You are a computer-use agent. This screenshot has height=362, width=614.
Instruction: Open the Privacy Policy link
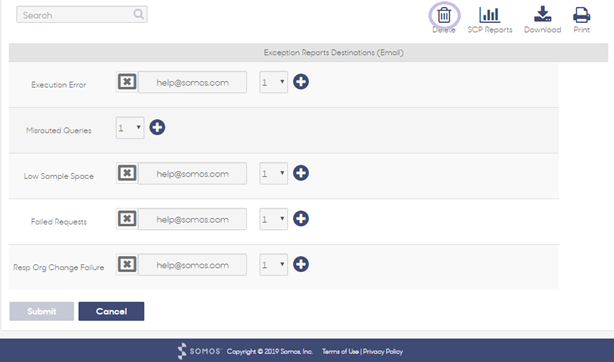click(383, 351)
